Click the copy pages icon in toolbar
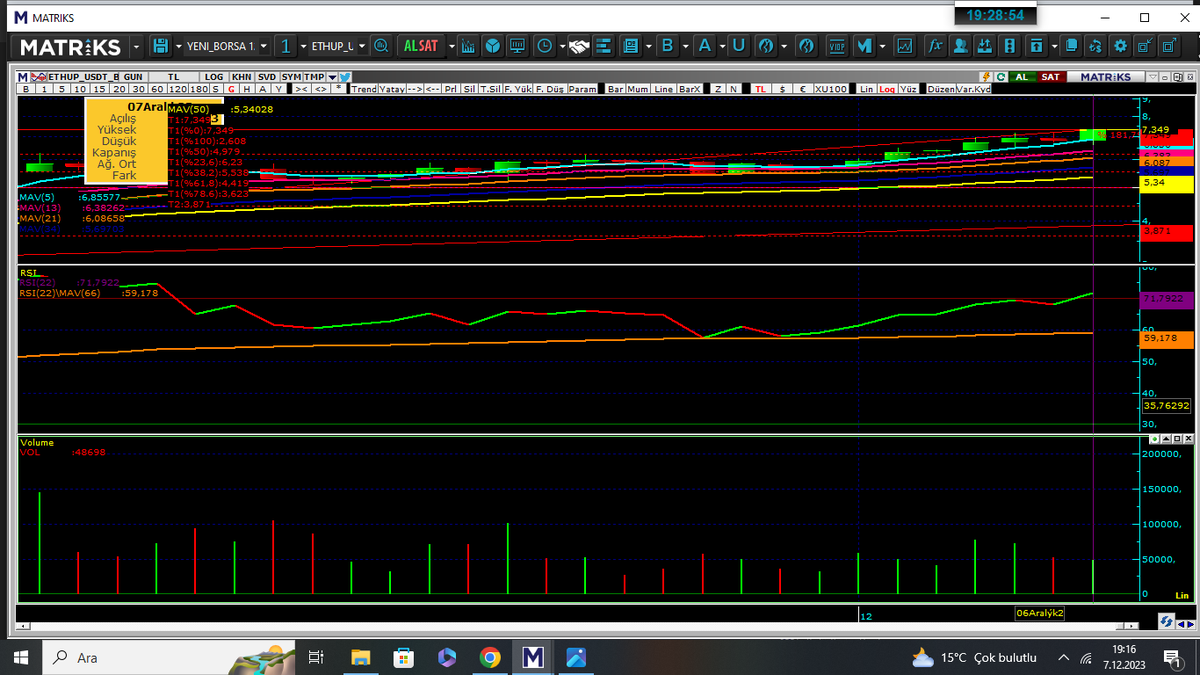Screen dimensions: 1200x675 point(1071,46)
